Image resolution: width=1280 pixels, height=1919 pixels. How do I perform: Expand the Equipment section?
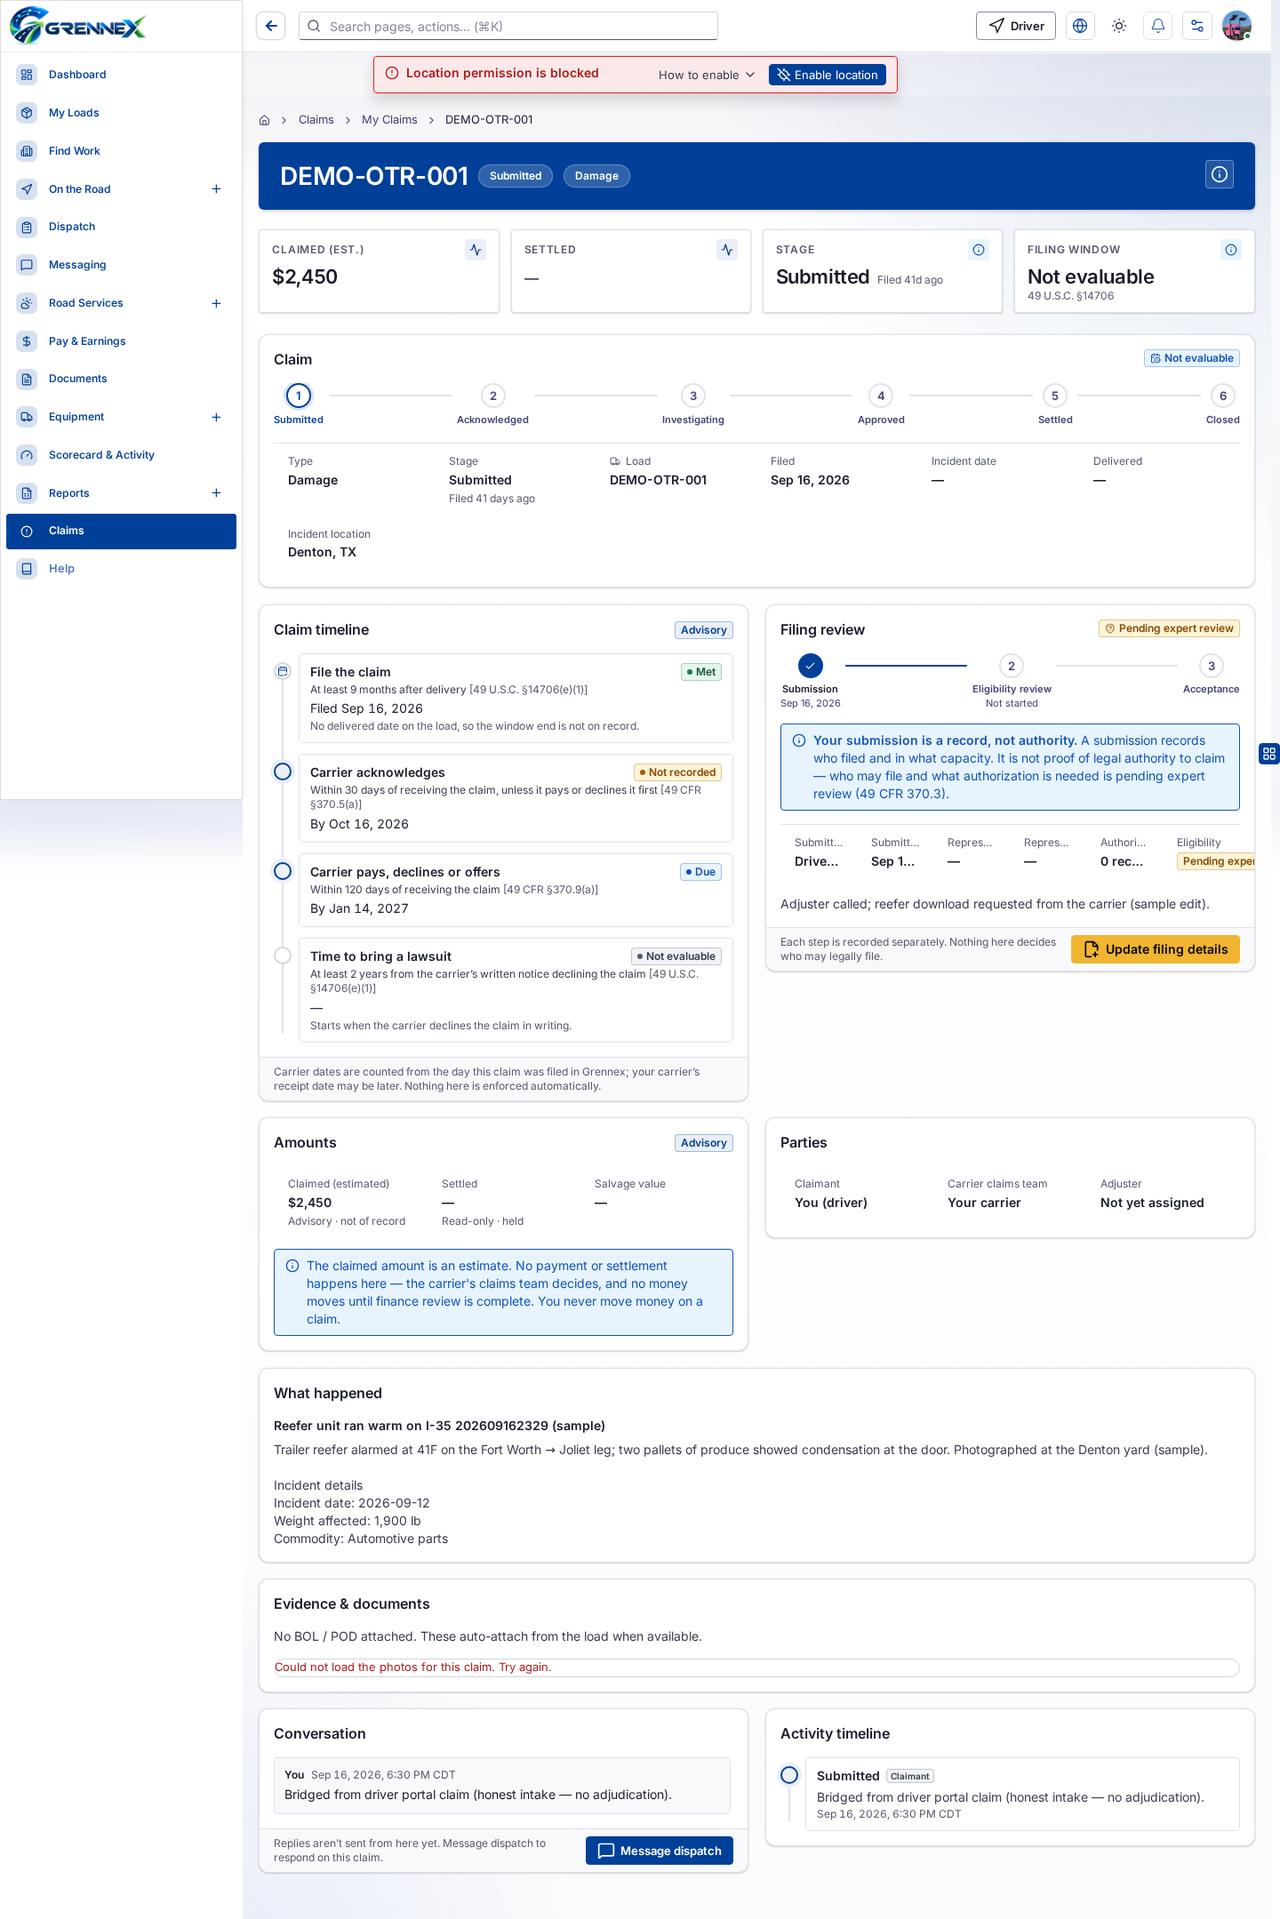tap(216, 417)
